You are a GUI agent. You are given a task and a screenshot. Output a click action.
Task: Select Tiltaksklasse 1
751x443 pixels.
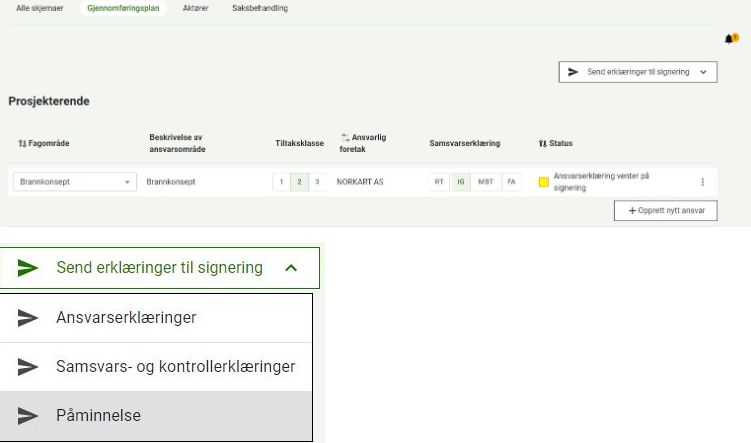coord(282,182)
